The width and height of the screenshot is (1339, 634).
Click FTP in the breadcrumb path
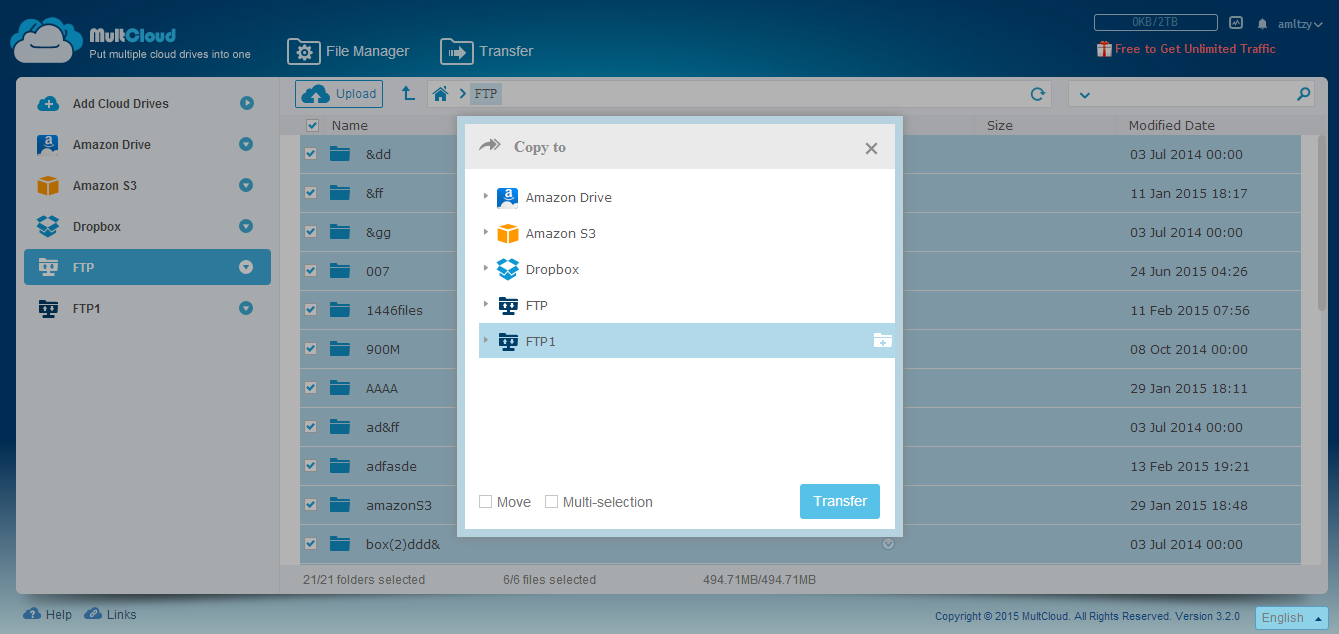[x=486, y=94]
